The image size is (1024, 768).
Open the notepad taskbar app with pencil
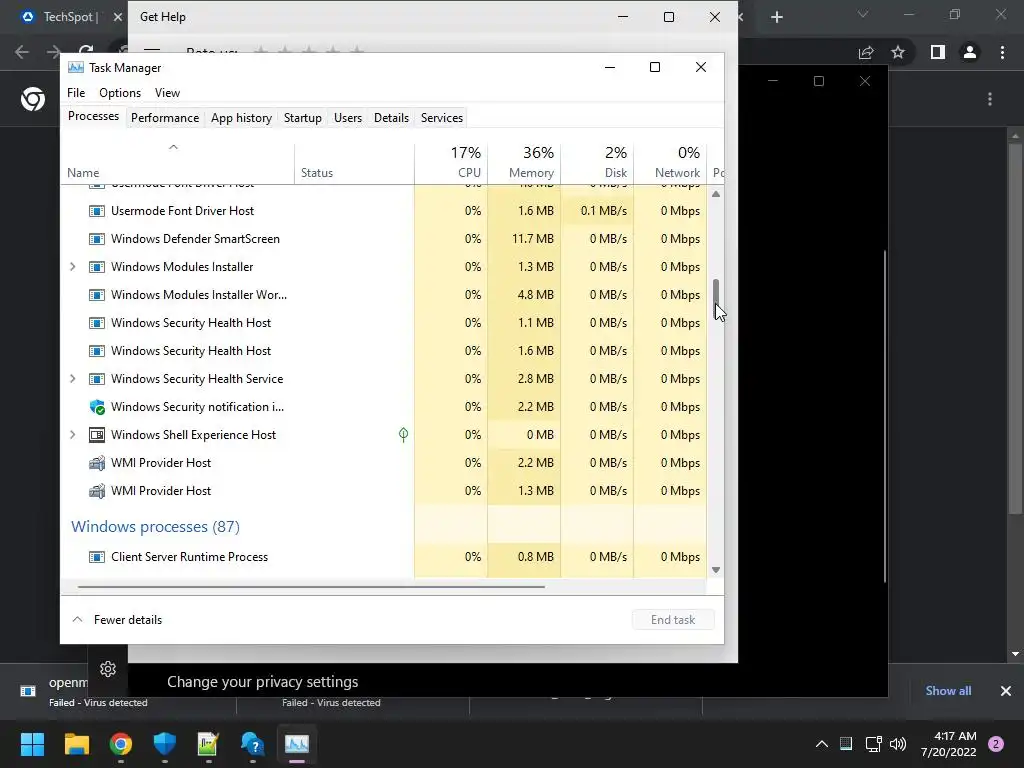tap(208, 744)
